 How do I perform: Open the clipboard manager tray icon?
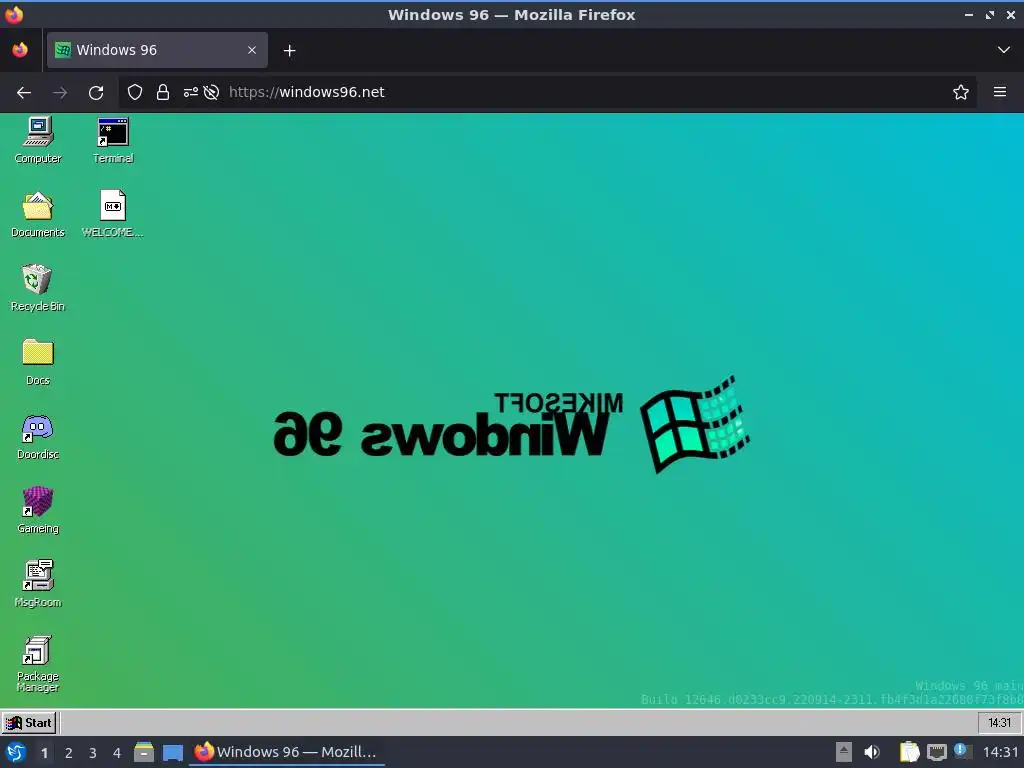[x=910, y=752]
